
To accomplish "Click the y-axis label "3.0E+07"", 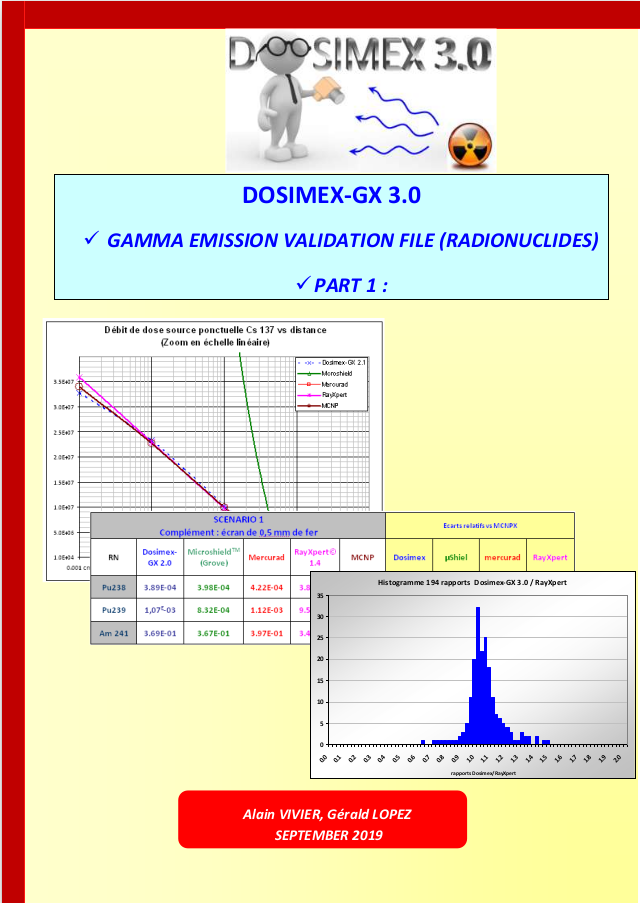I will (x=63, y=407).
